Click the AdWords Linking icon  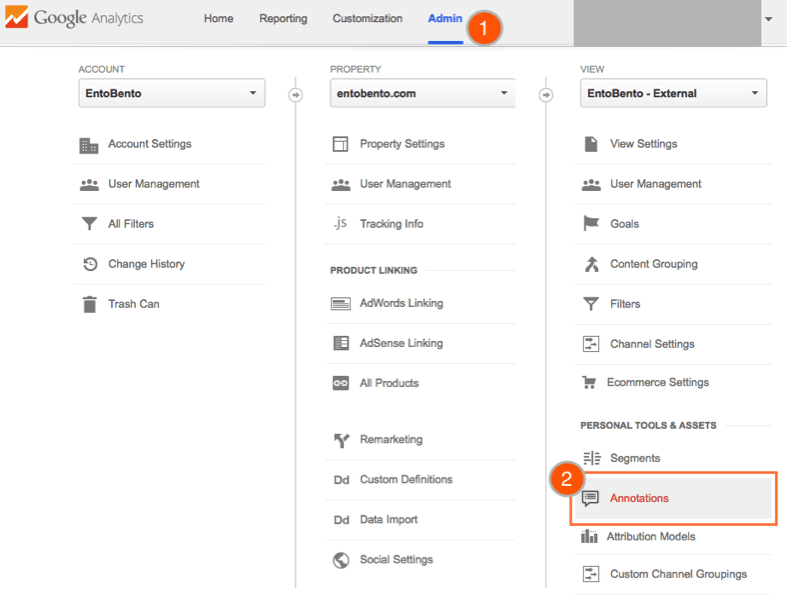pos(341,304)
